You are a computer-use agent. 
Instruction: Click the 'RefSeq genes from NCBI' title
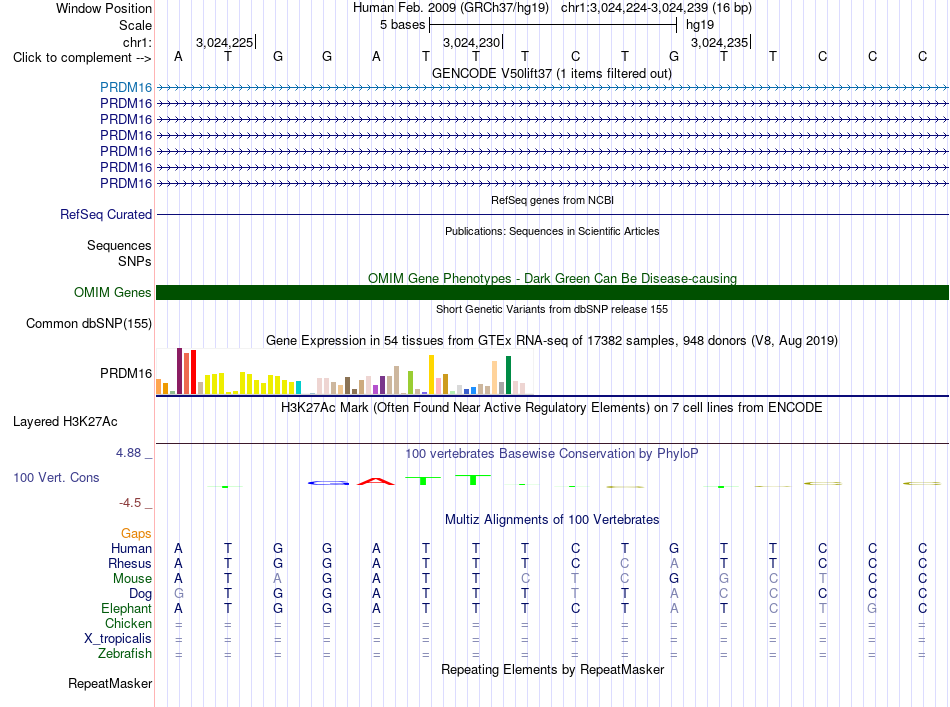point(553,200)
